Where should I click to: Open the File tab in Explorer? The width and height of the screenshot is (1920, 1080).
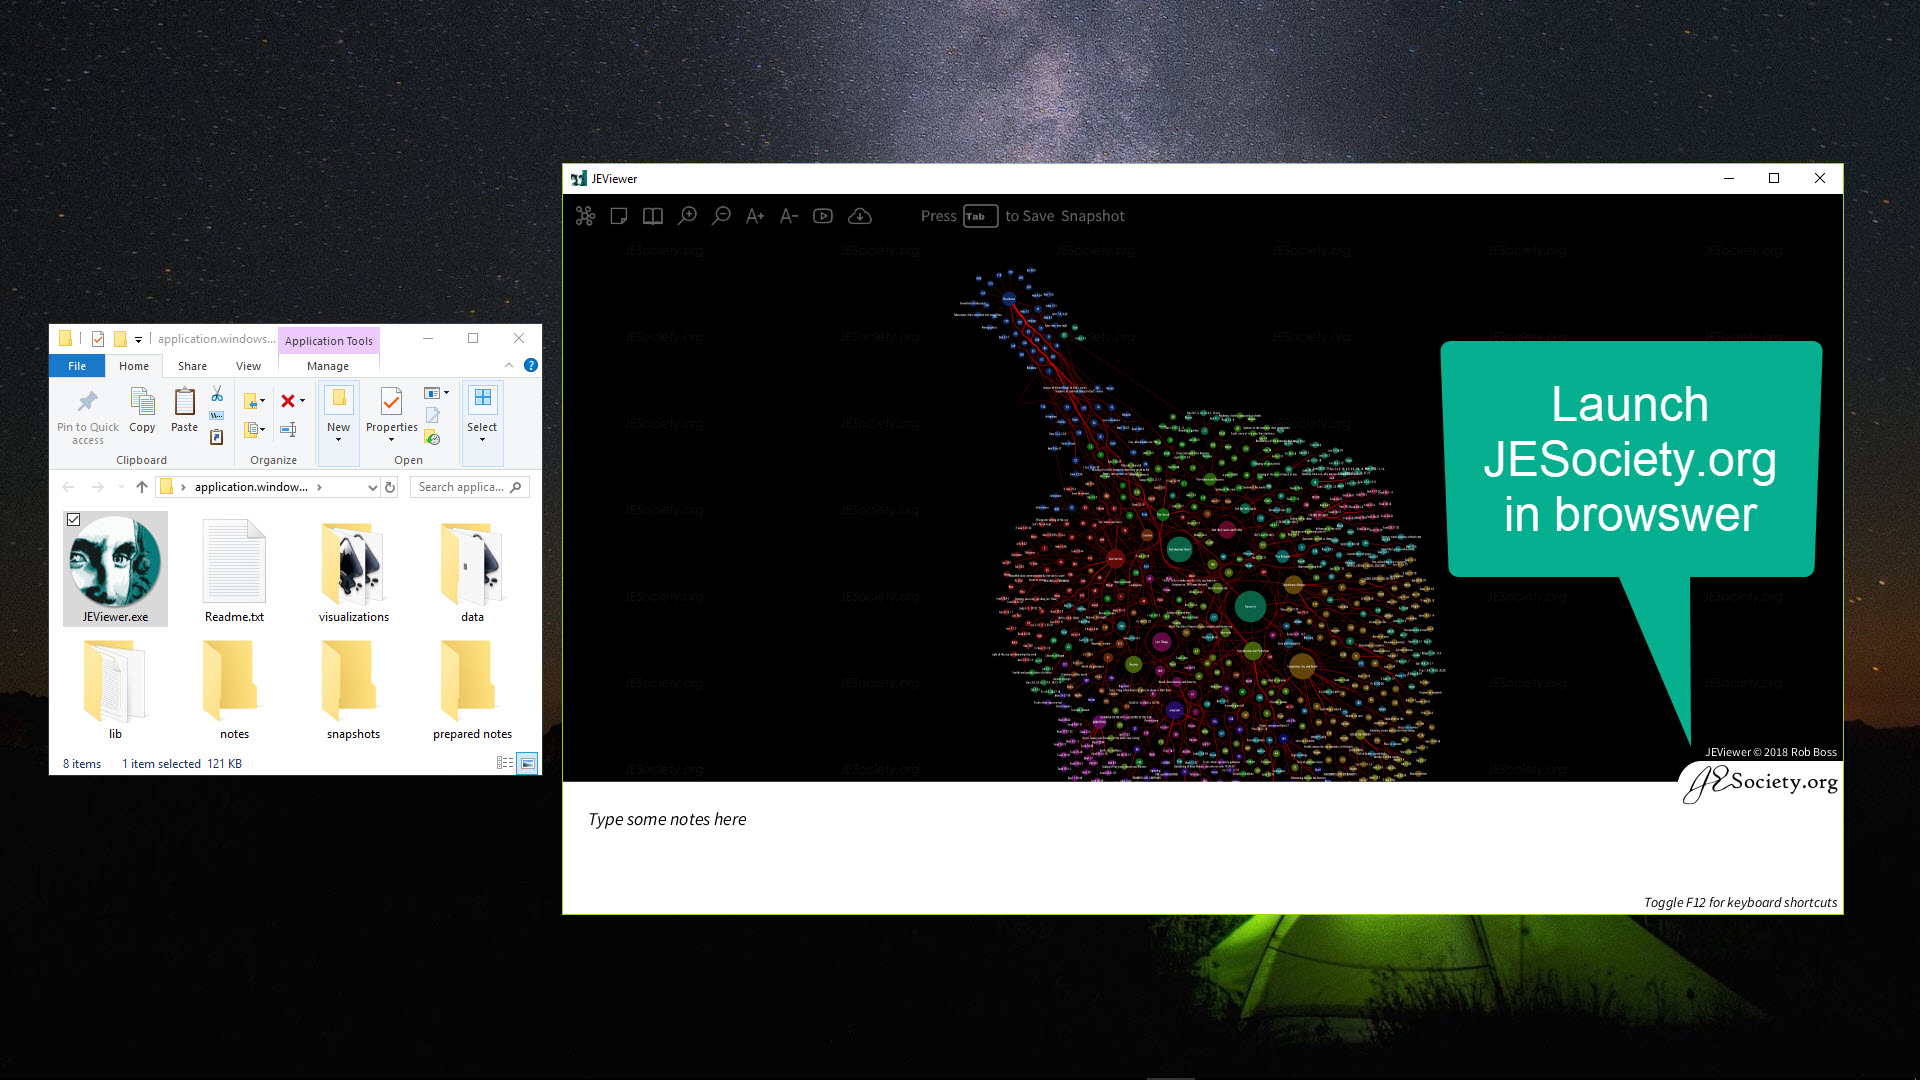click(77, 366)
